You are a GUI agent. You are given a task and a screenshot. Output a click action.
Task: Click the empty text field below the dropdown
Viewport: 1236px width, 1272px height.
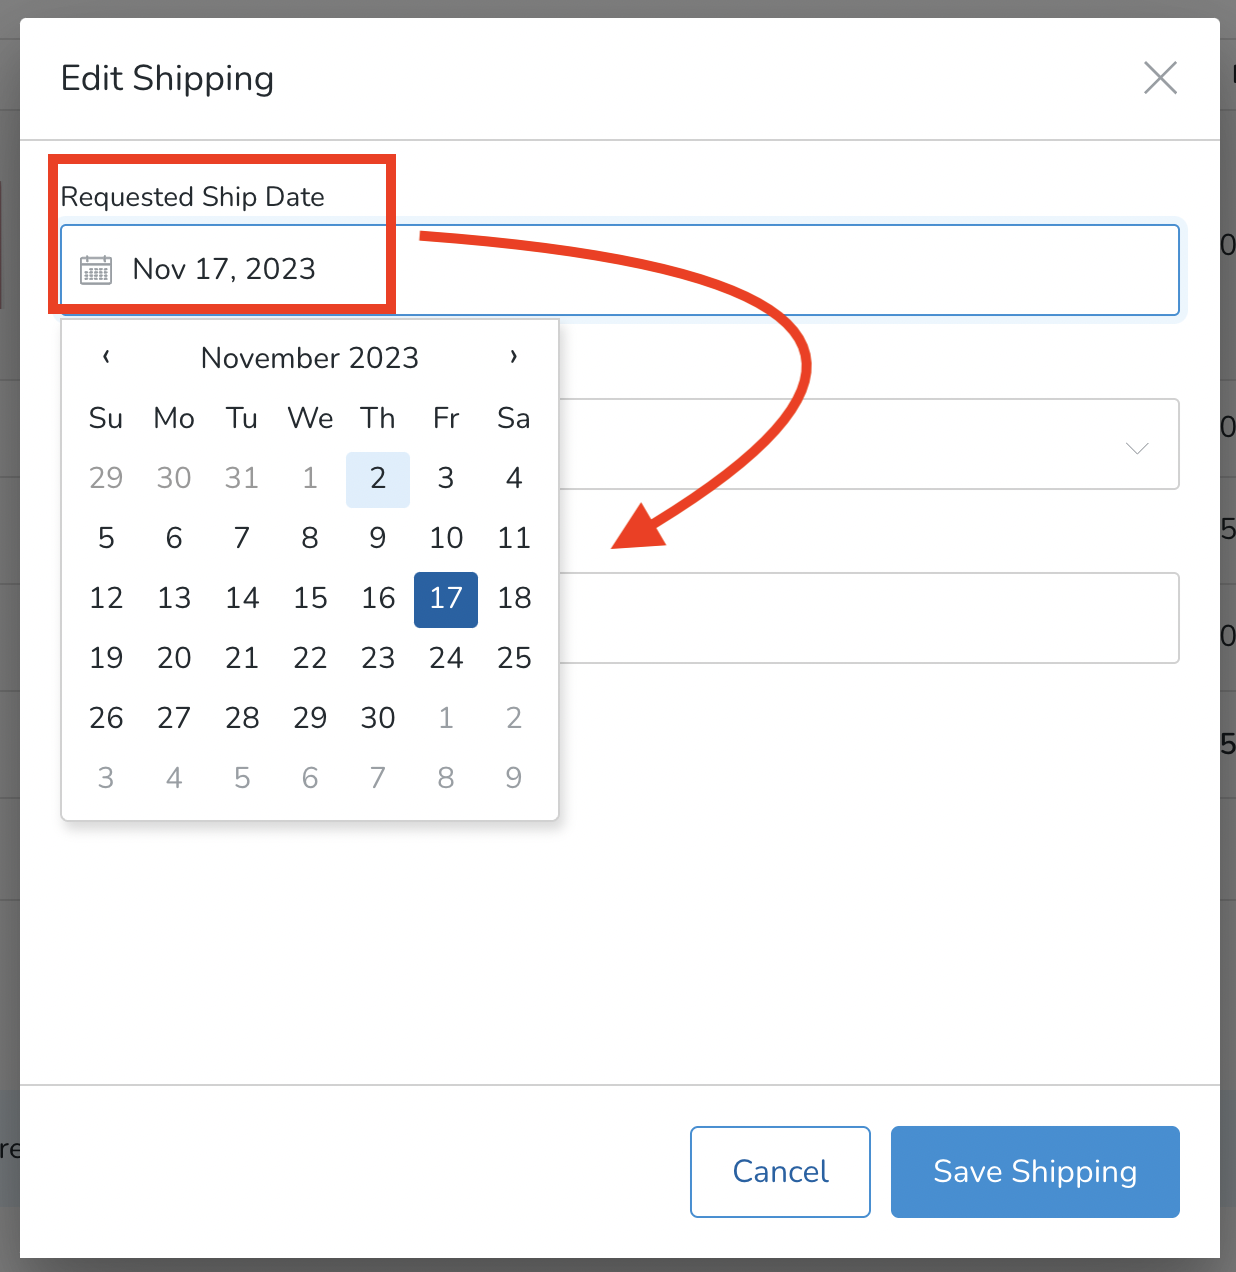point(870,618)
